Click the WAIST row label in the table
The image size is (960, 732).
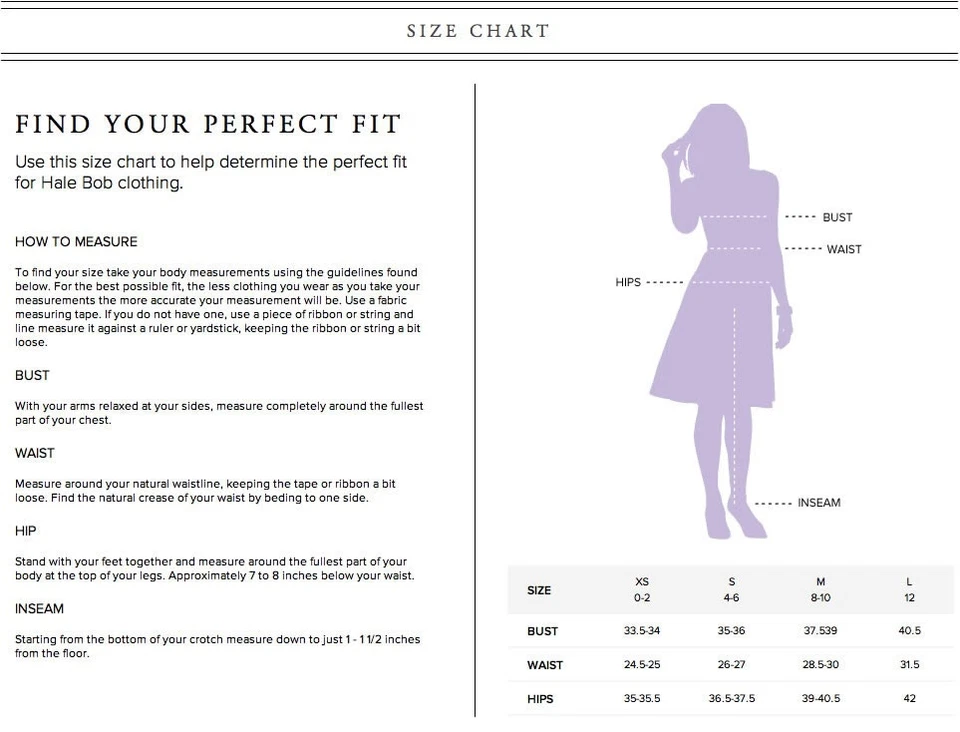coord(545,665)
